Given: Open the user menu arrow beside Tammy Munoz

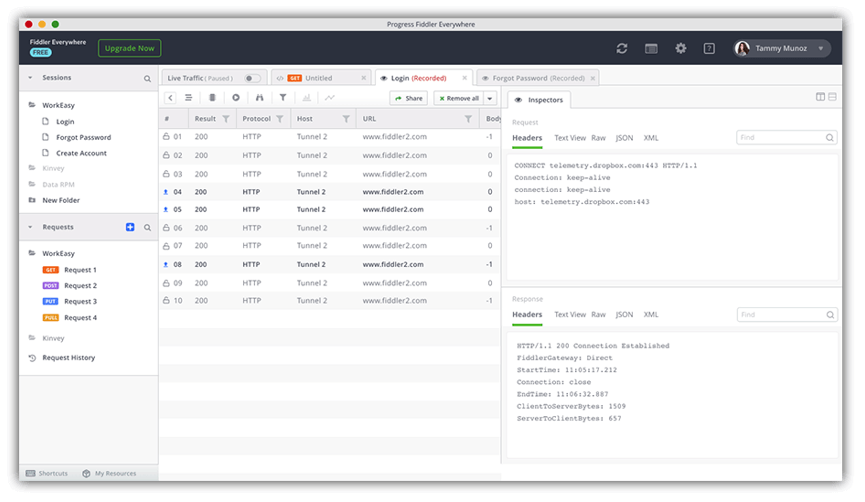Looking at the screenshot, I should click(x=821, y=49).
